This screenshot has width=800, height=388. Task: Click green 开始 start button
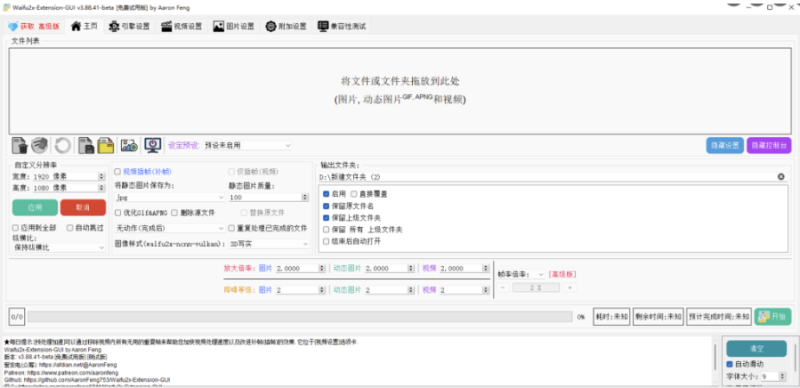(773, 317)
